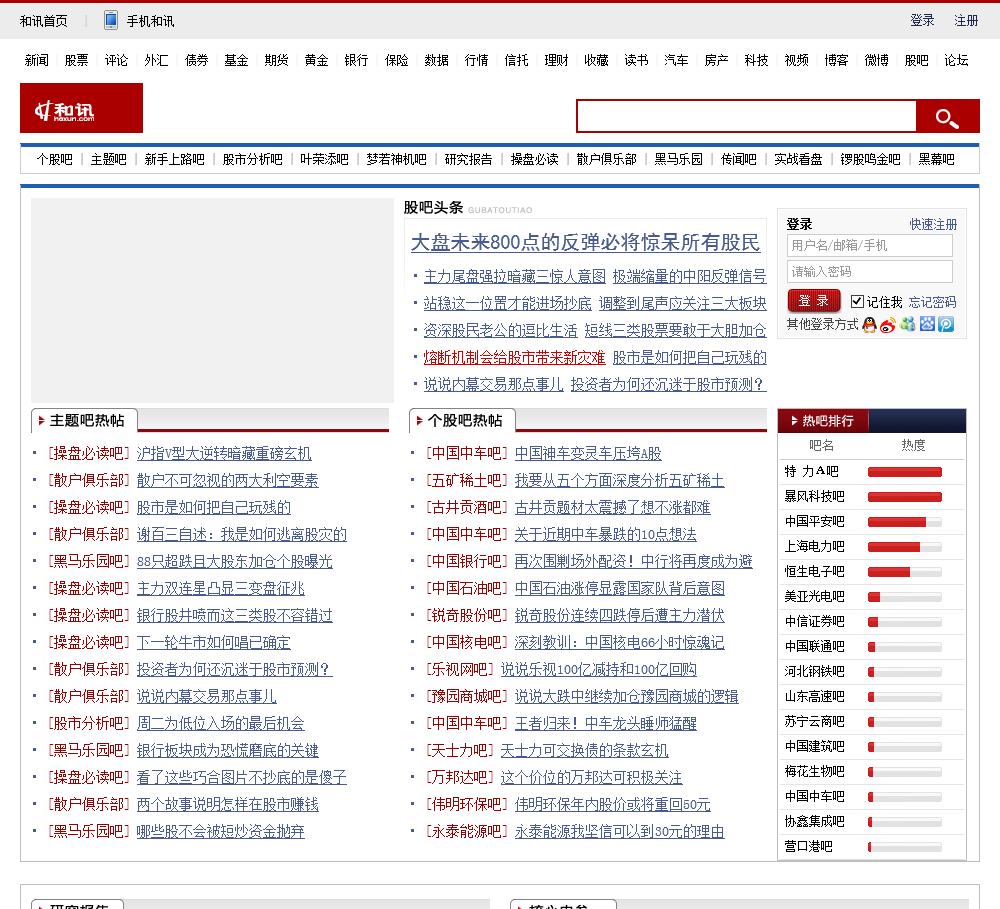Select 新手上路吧 in the sub-navigation
The width and height of the screenshot is (1000, 909).
[x=175, y=159]
